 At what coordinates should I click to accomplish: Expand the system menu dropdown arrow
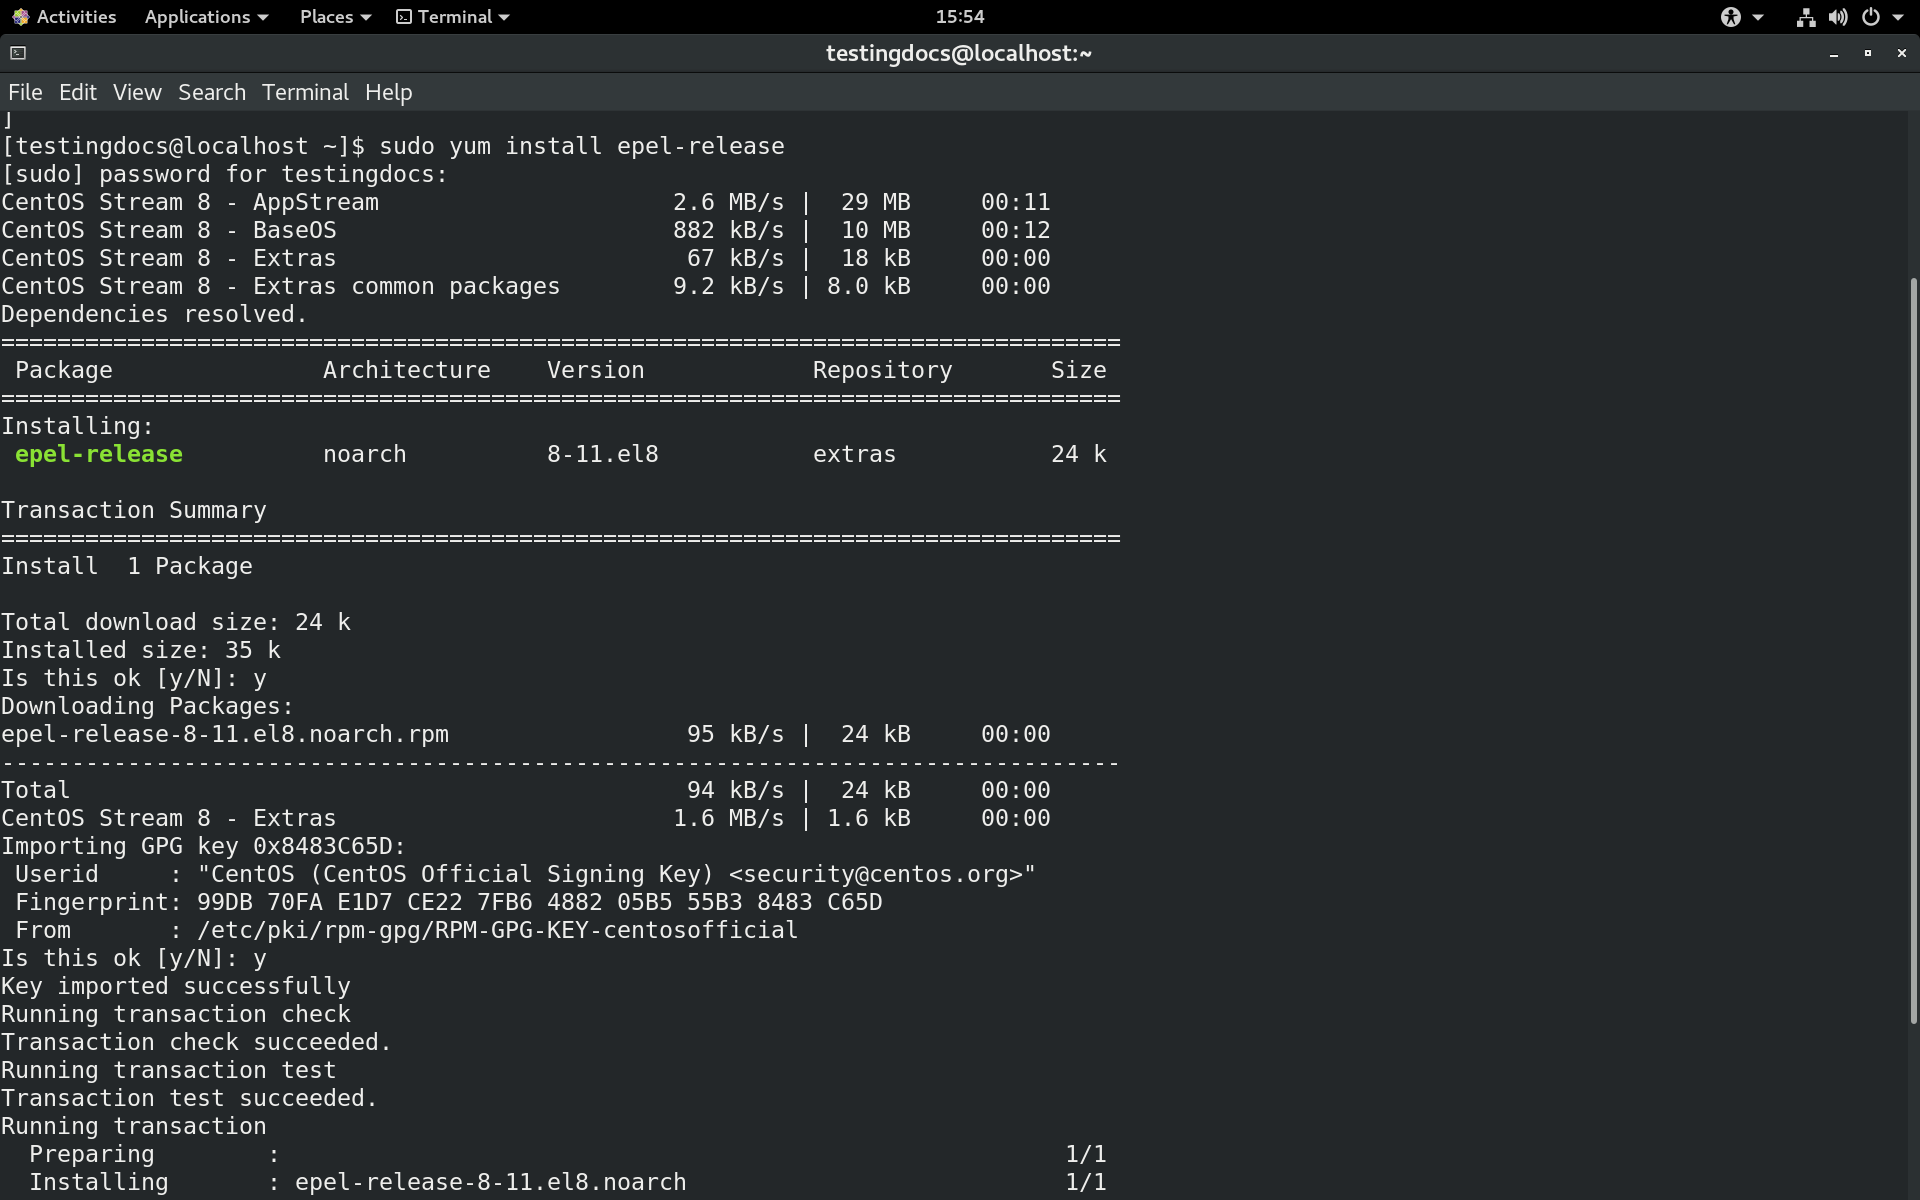tap(1898, 17)
